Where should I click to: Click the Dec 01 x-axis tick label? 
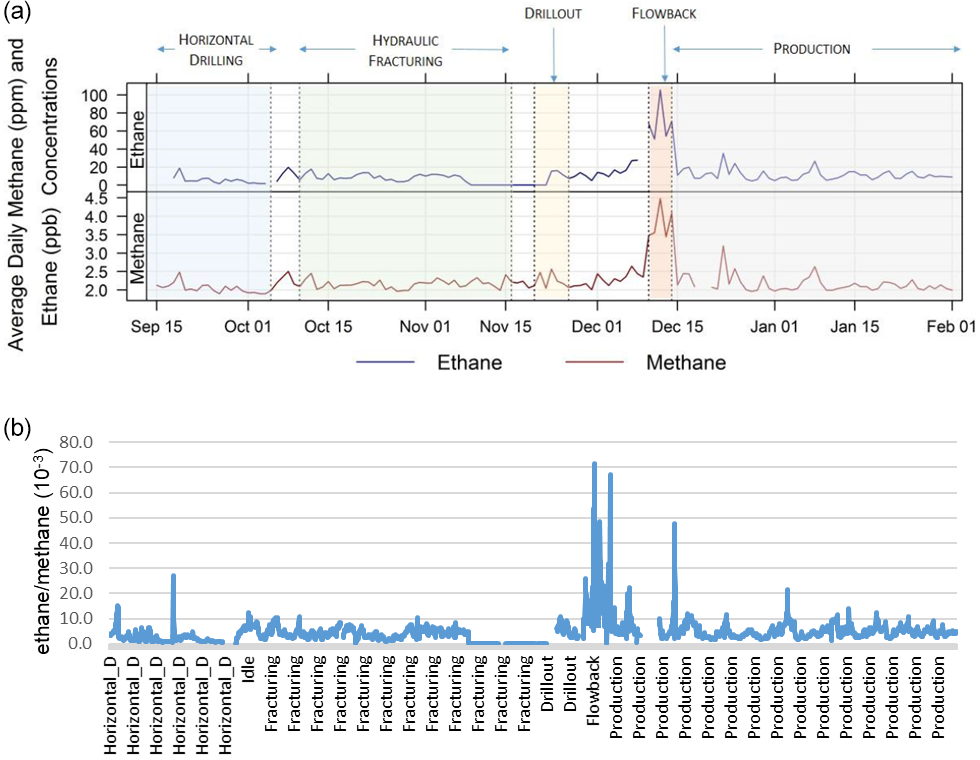599,326
